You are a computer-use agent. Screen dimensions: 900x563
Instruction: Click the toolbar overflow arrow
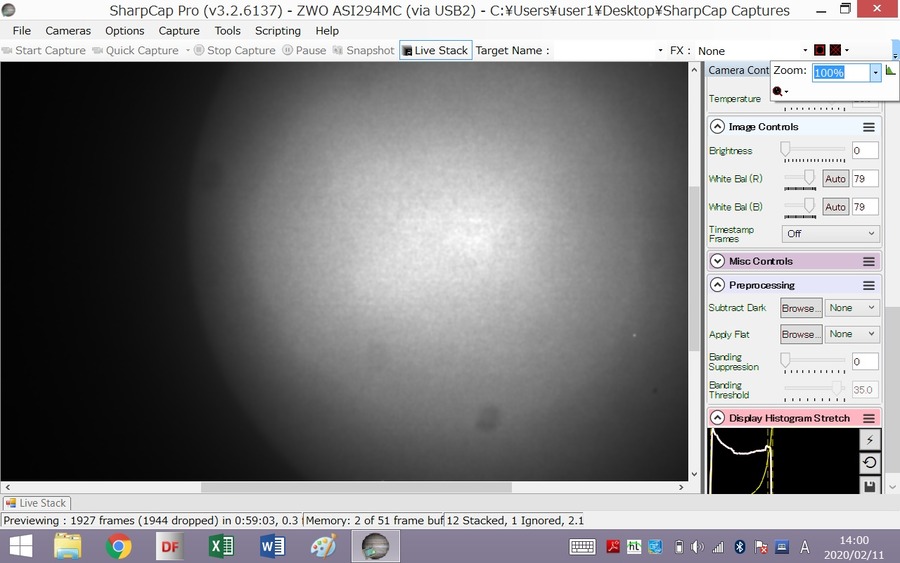pyautogui.click(x=895, y=55)
